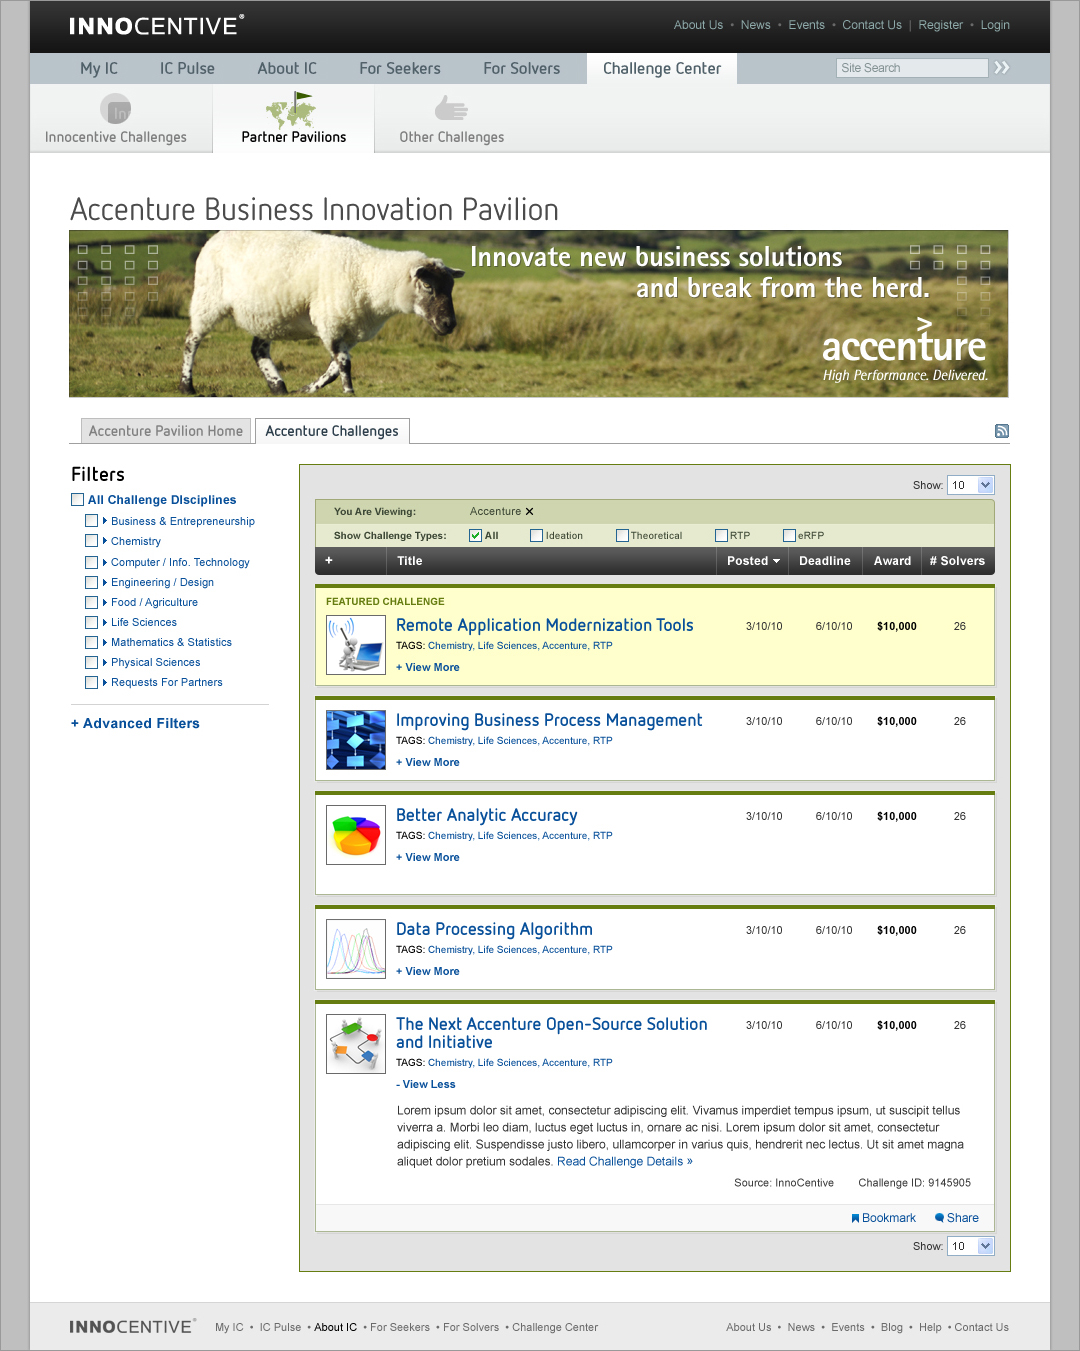Open the Challenge Center nav tab
Viewport: 1080px width, 1351px height.
point(662,68)
